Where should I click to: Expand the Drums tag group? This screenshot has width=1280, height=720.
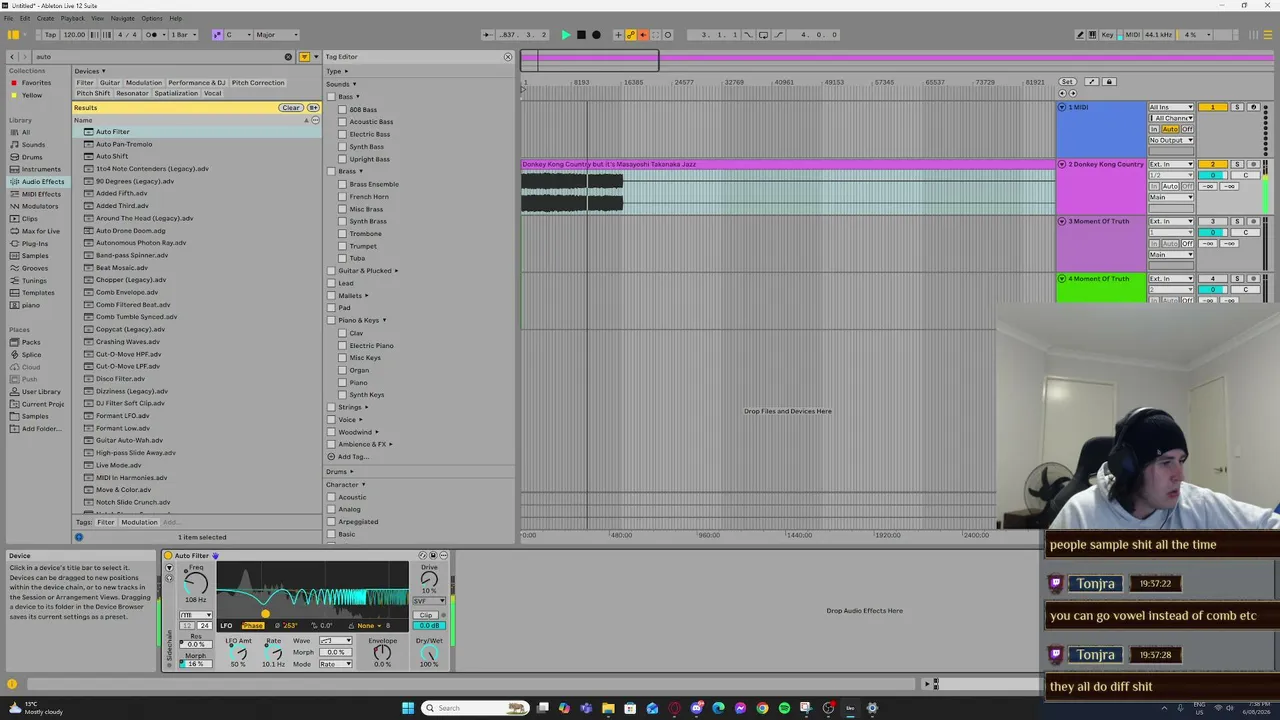351,472
